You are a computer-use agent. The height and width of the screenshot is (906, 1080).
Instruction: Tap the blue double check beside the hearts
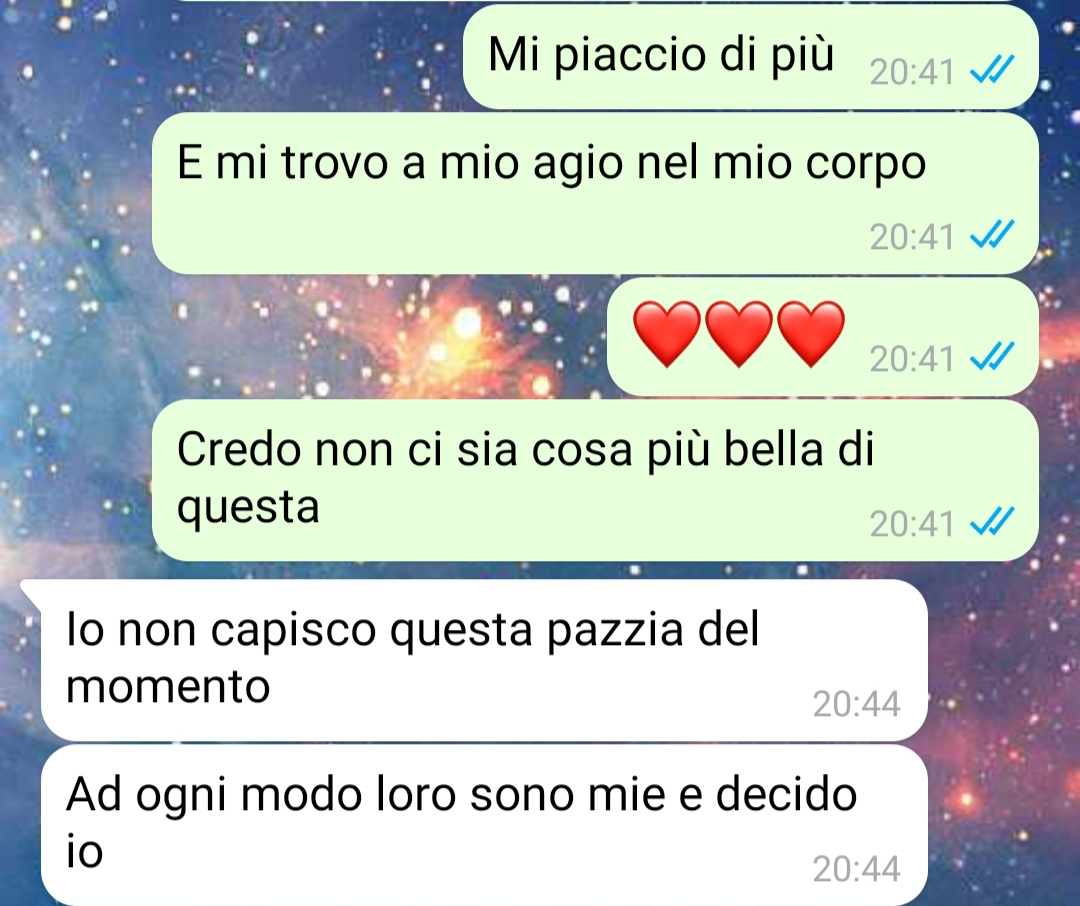click(992, 356)
